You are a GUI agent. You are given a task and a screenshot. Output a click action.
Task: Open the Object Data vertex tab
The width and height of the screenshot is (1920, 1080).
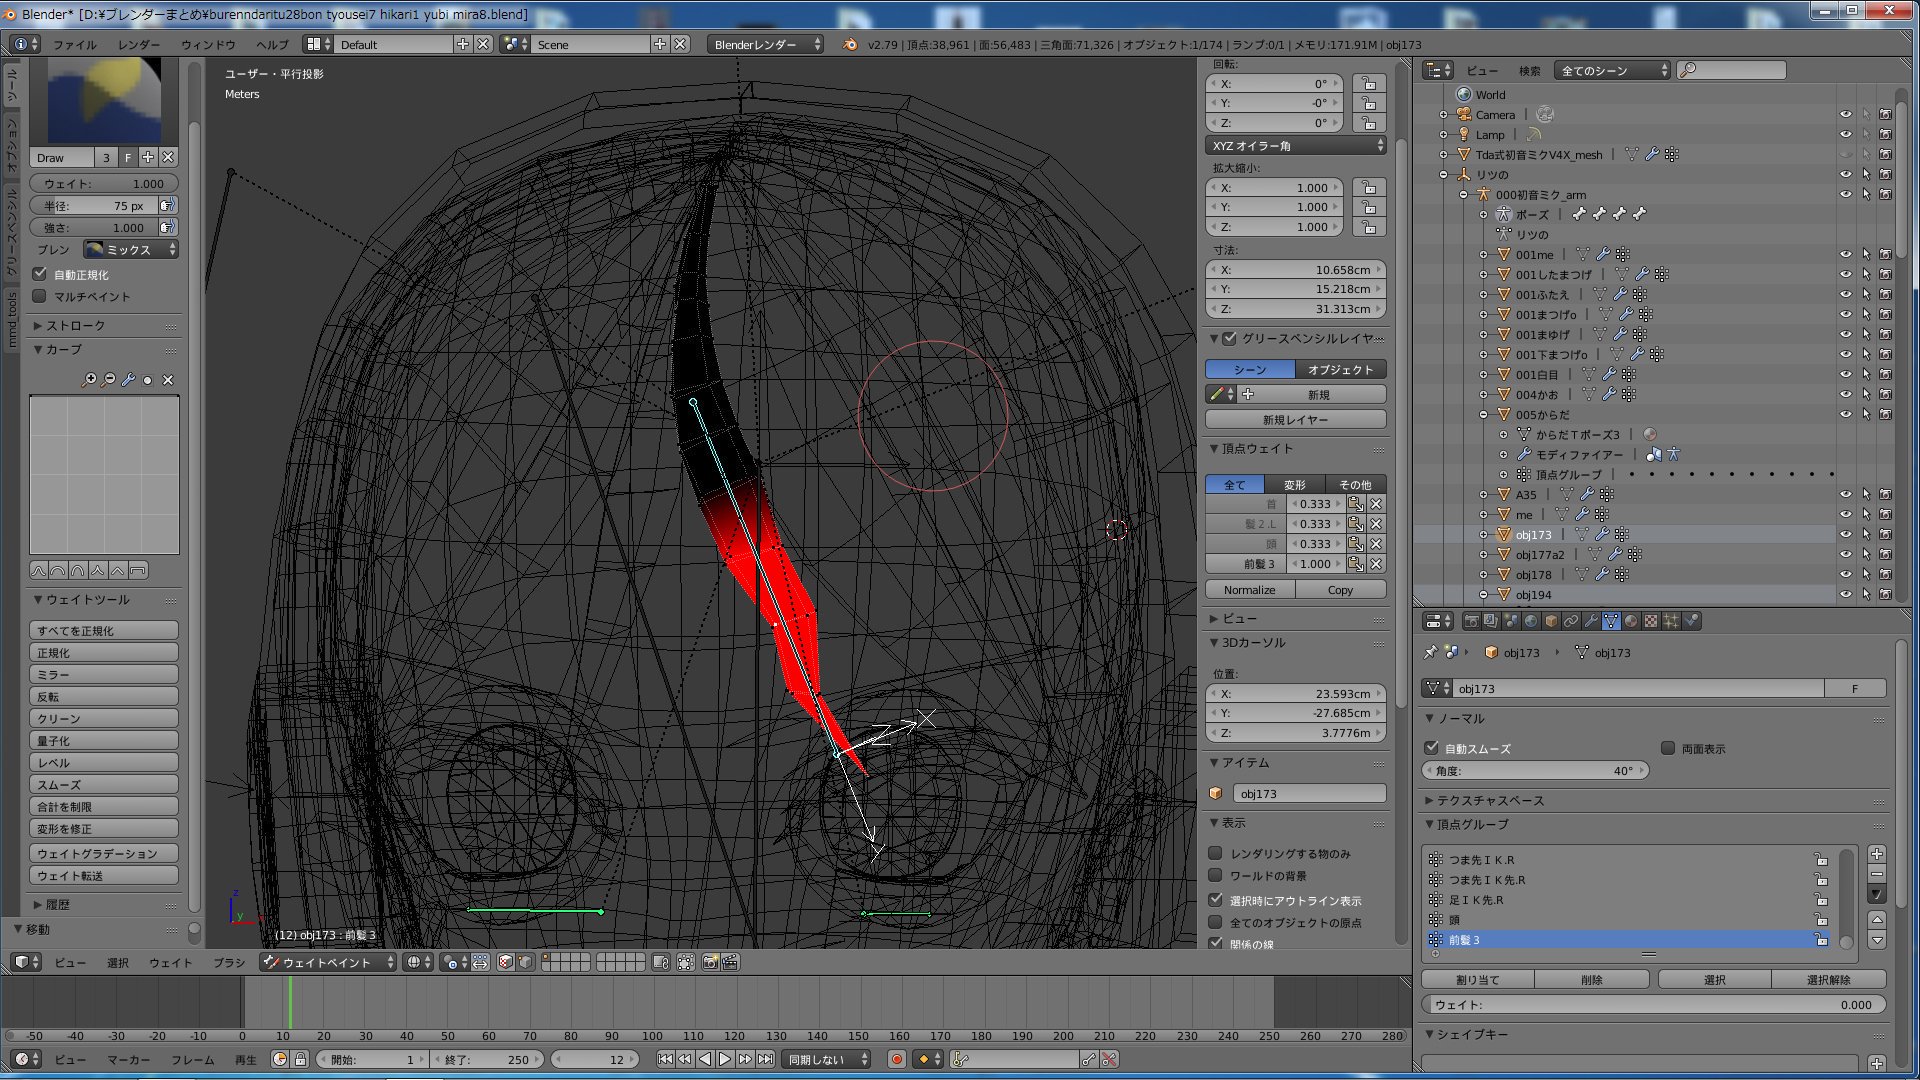[1611, 621]
